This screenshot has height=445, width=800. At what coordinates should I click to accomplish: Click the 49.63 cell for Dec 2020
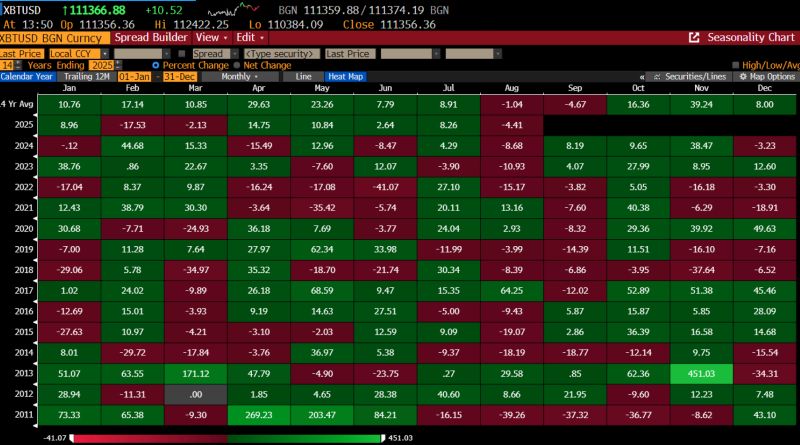pyautogui.click(x=765, y=229)
